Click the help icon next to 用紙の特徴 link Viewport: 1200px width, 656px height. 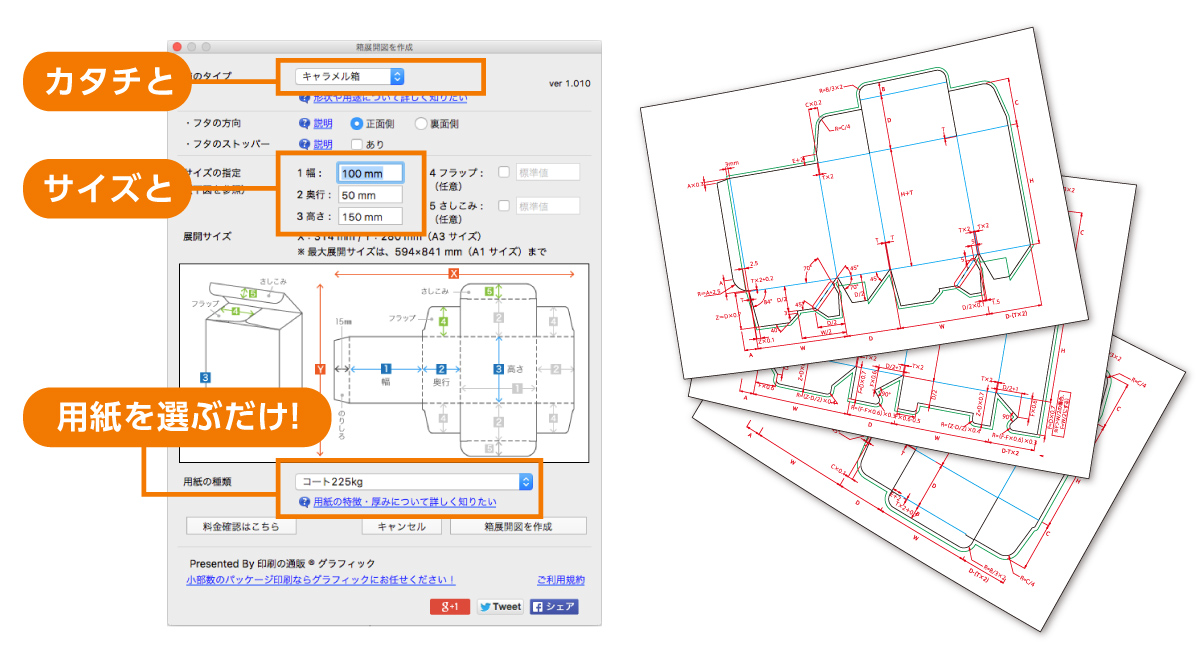303,502
